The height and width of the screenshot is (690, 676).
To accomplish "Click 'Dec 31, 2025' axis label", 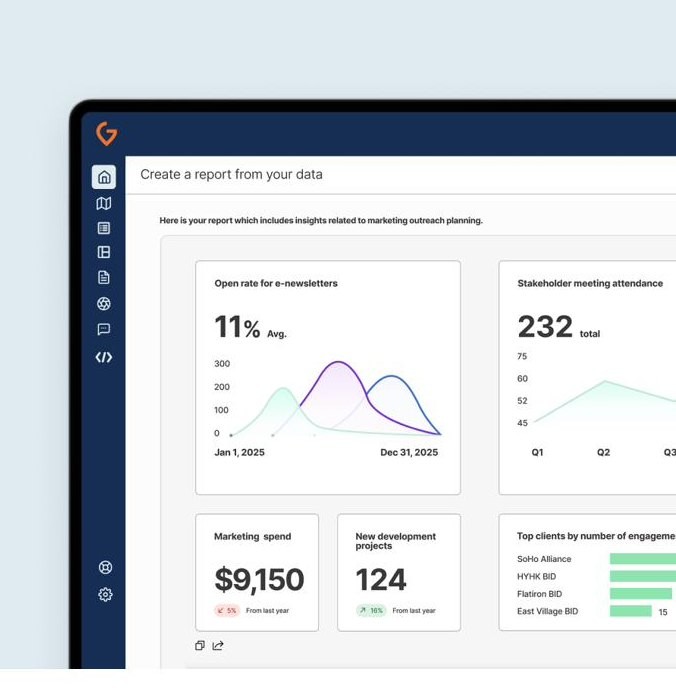I will click(409, 452).
